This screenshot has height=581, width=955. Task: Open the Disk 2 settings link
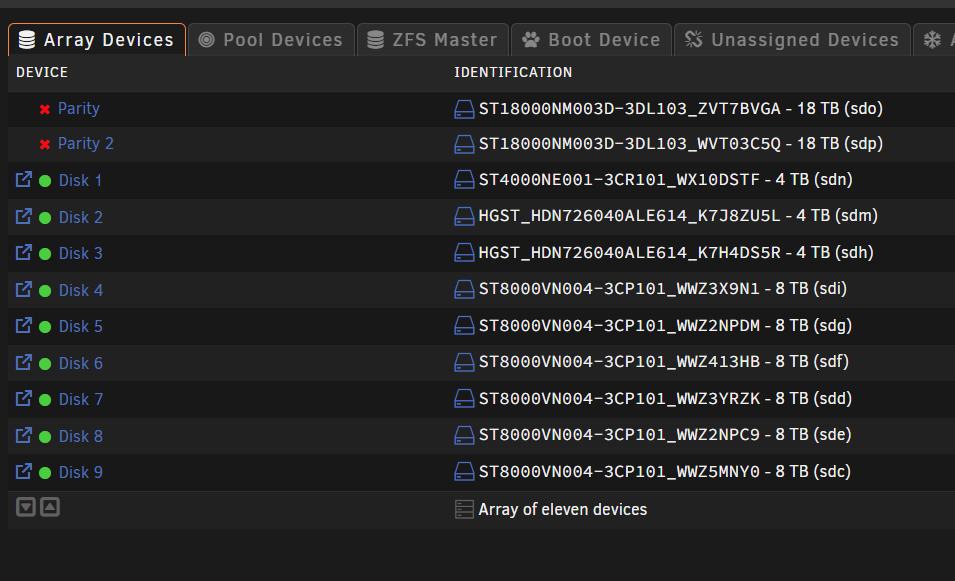tap(80, 217)
